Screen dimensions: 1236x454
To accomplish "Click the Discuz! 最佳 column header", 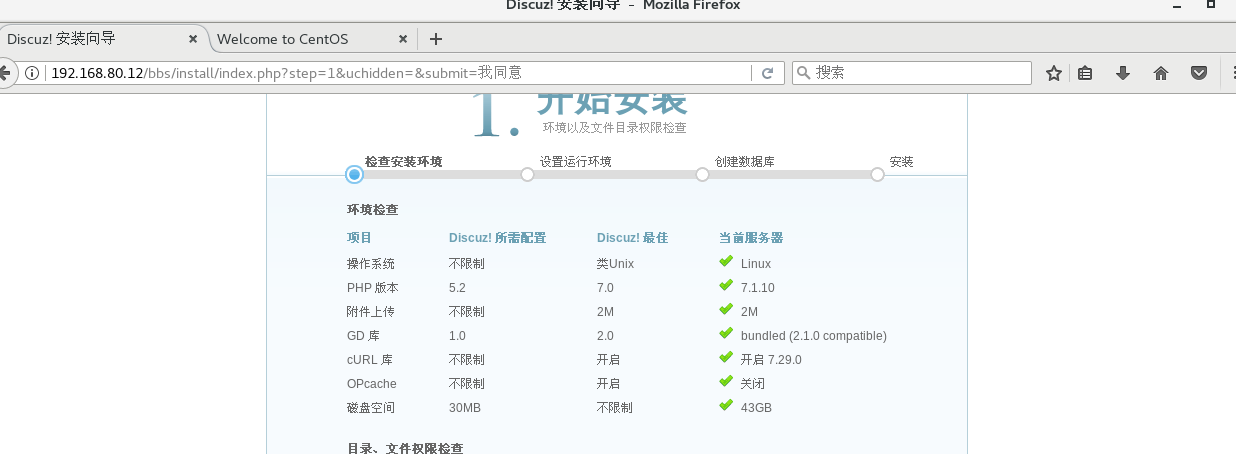I will pos(632,238).
